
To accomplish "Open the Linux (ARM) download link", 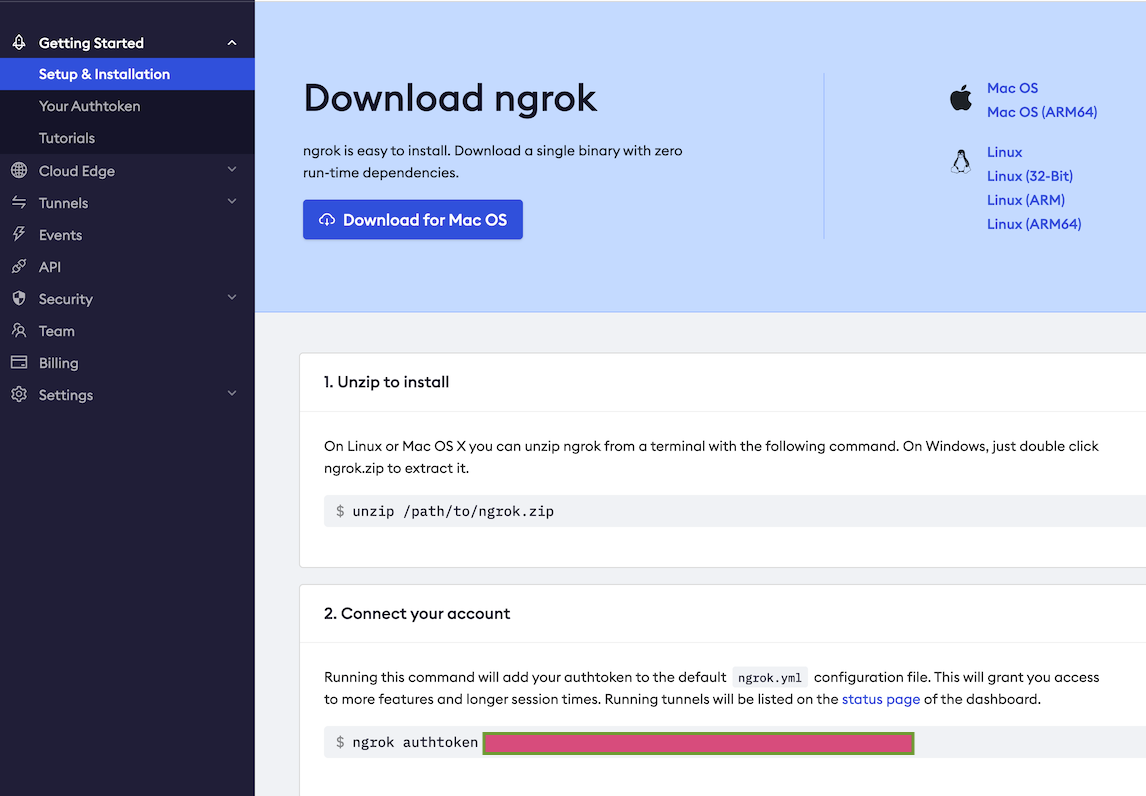I will (x=1025, y=200).
